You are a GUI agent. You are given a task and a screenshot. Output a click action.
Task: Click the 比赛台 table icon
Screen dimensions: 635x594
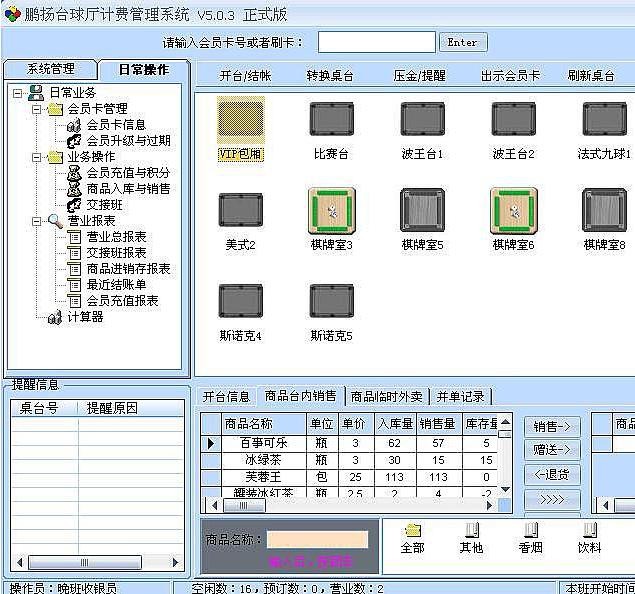(x=331, y=122)
